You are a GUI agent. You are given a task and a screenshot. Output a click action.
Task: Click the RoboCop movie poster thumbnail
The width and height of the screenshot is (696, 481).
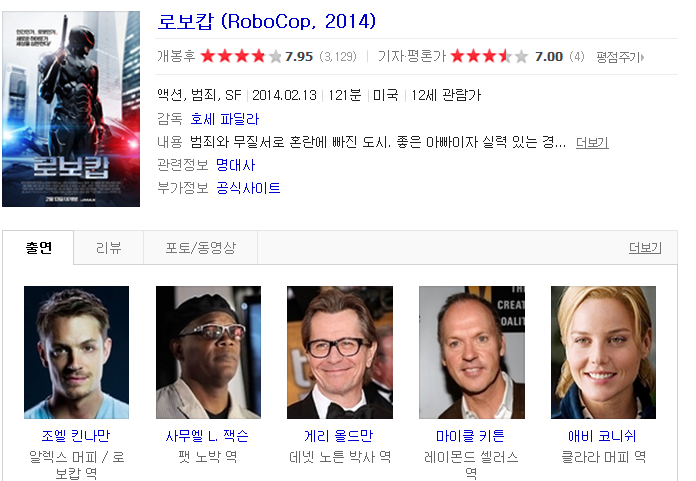click(x=71, y=109)
